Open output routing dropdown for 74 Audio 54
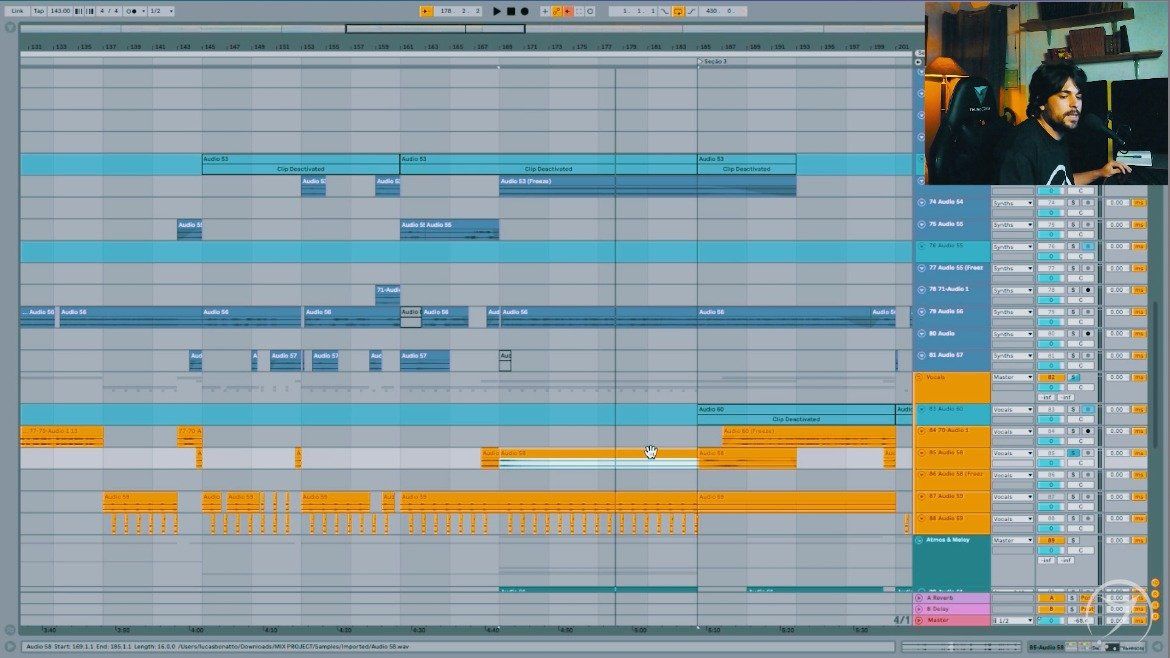 tap(1013, 203)
